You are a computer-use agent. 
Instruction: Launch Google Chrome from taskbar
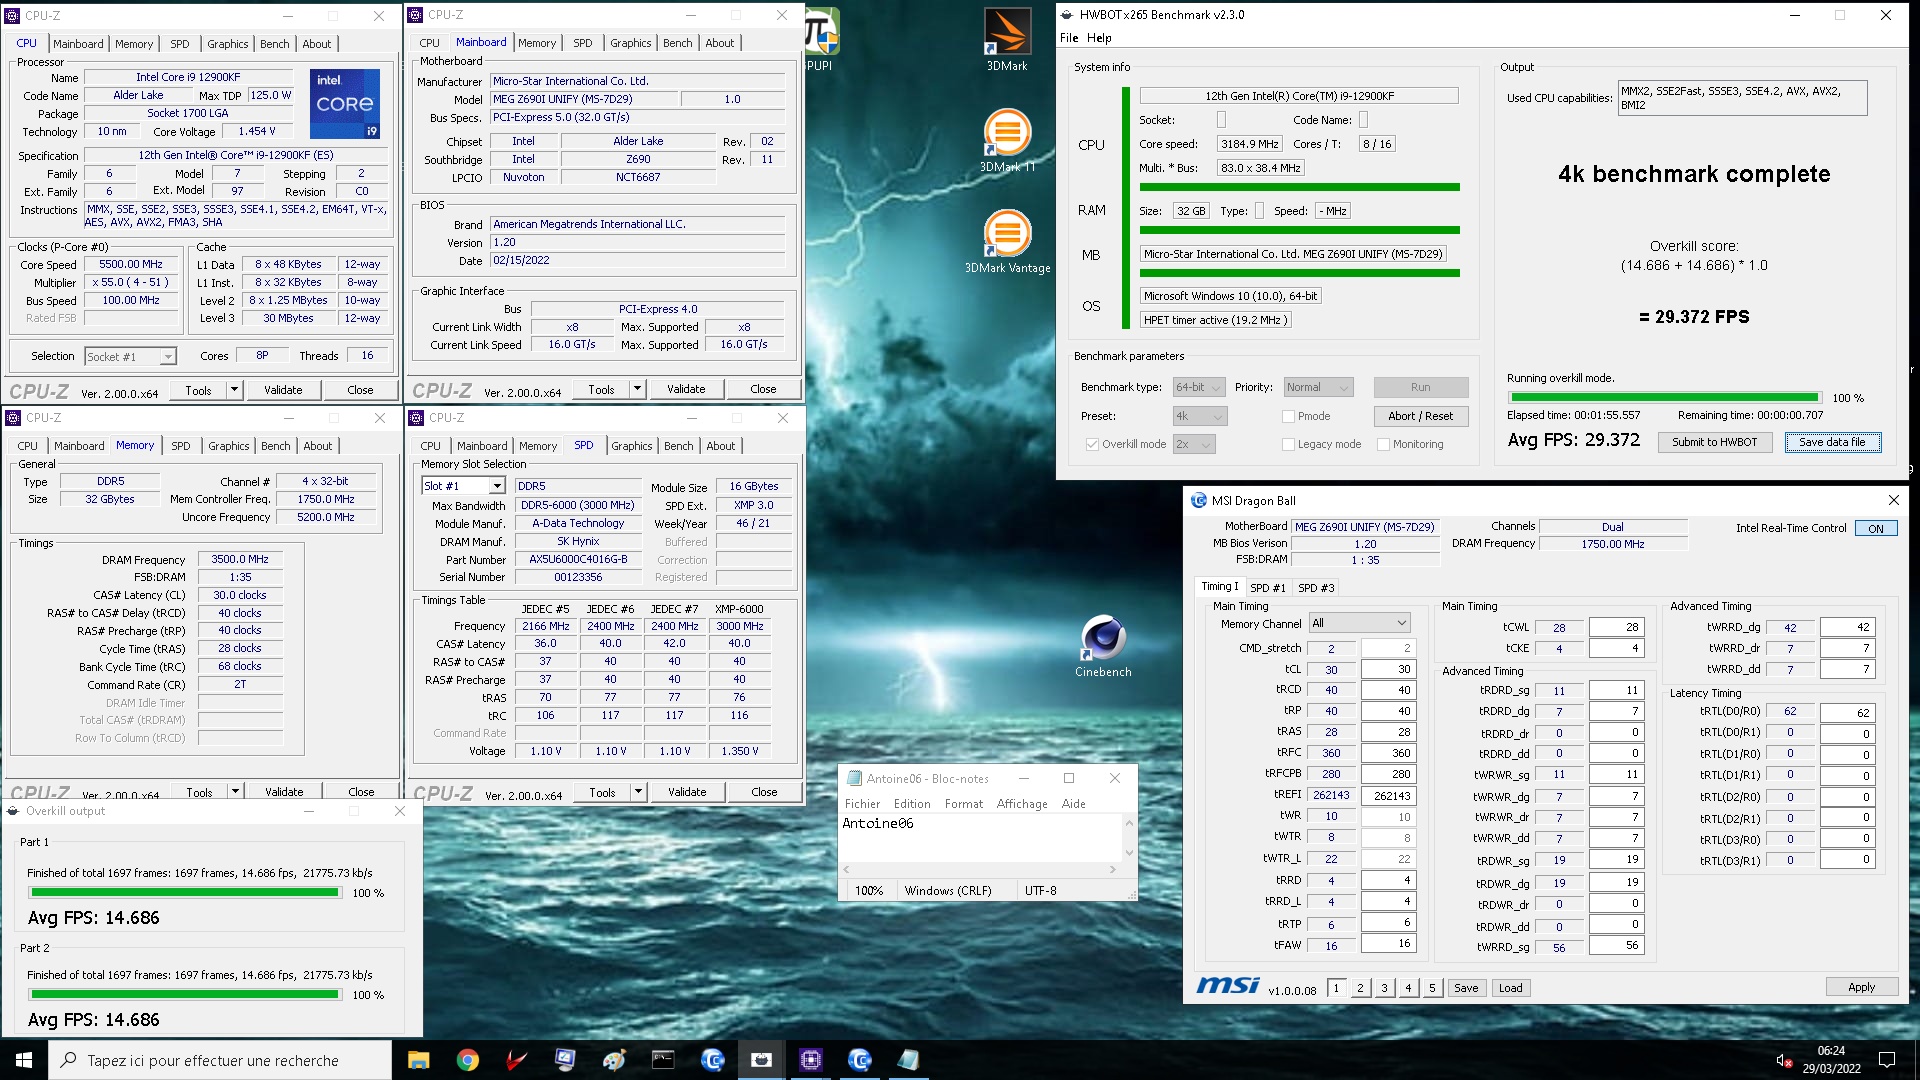pyautogui.click(x=467, y=1060)
